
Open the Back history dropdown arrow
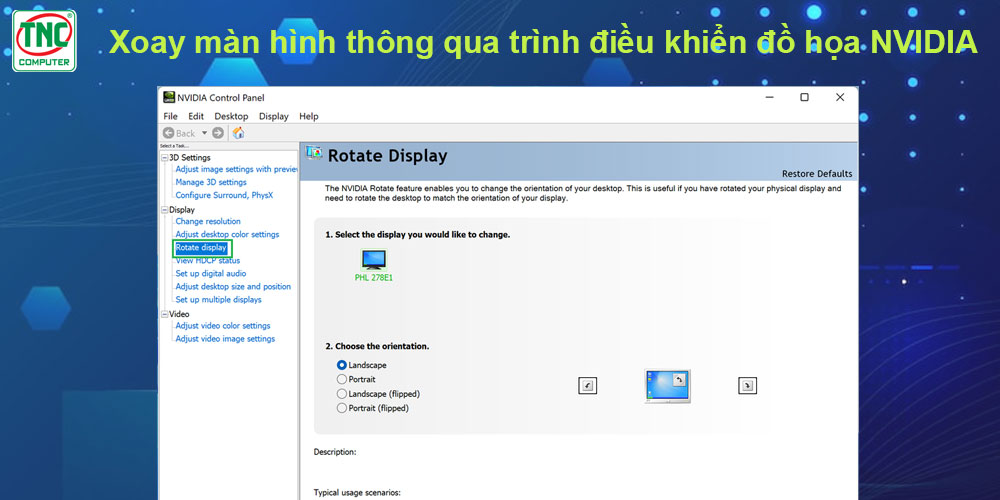[x=204, y=133]
